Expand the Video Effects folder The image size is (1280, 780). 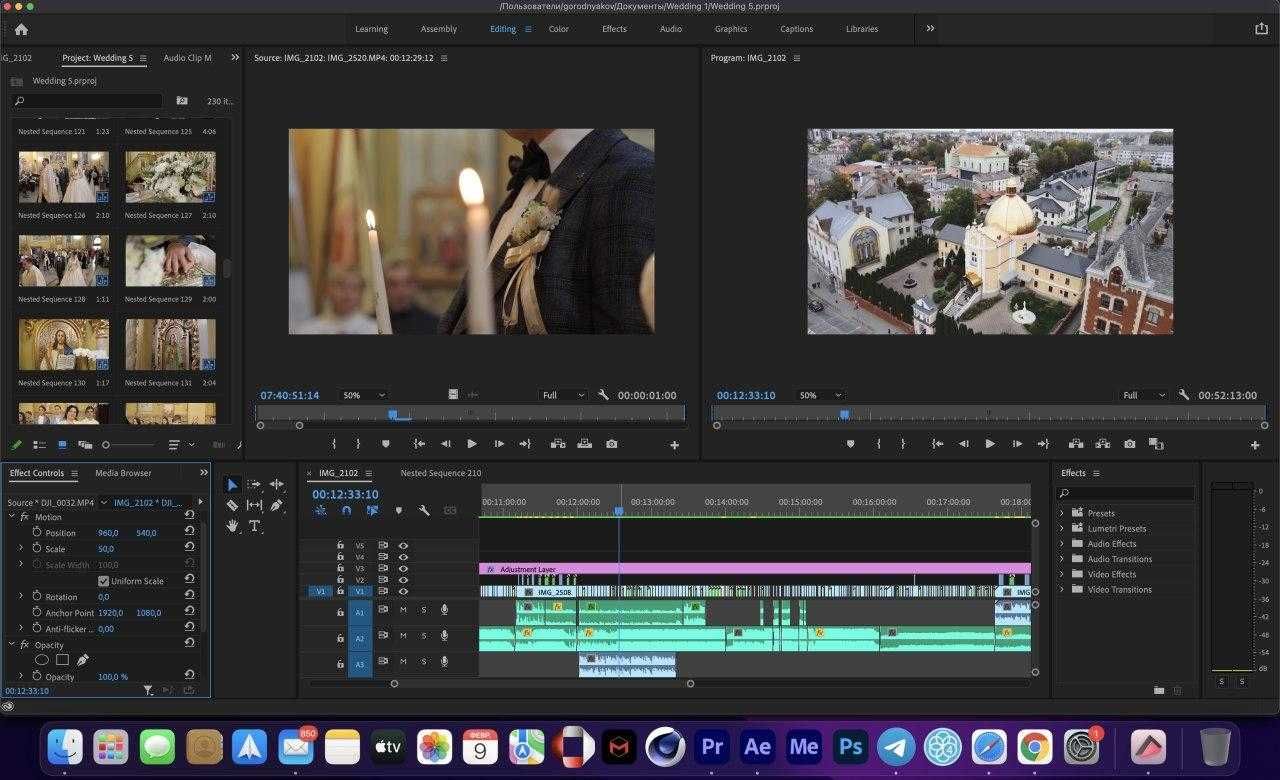tap(1062, 574)
